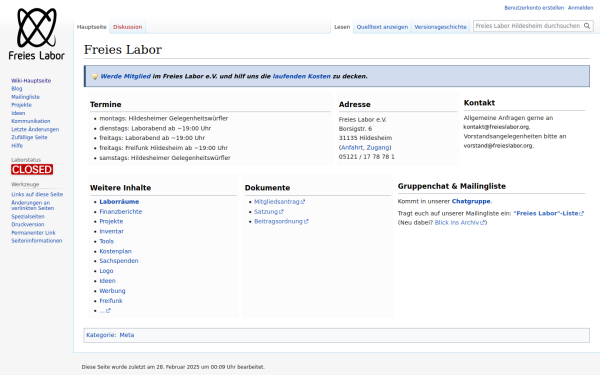Open Wiki-Hauptseite in sidebar
The height and width of the screenshot is (375, 600).
tap(31, 81)
